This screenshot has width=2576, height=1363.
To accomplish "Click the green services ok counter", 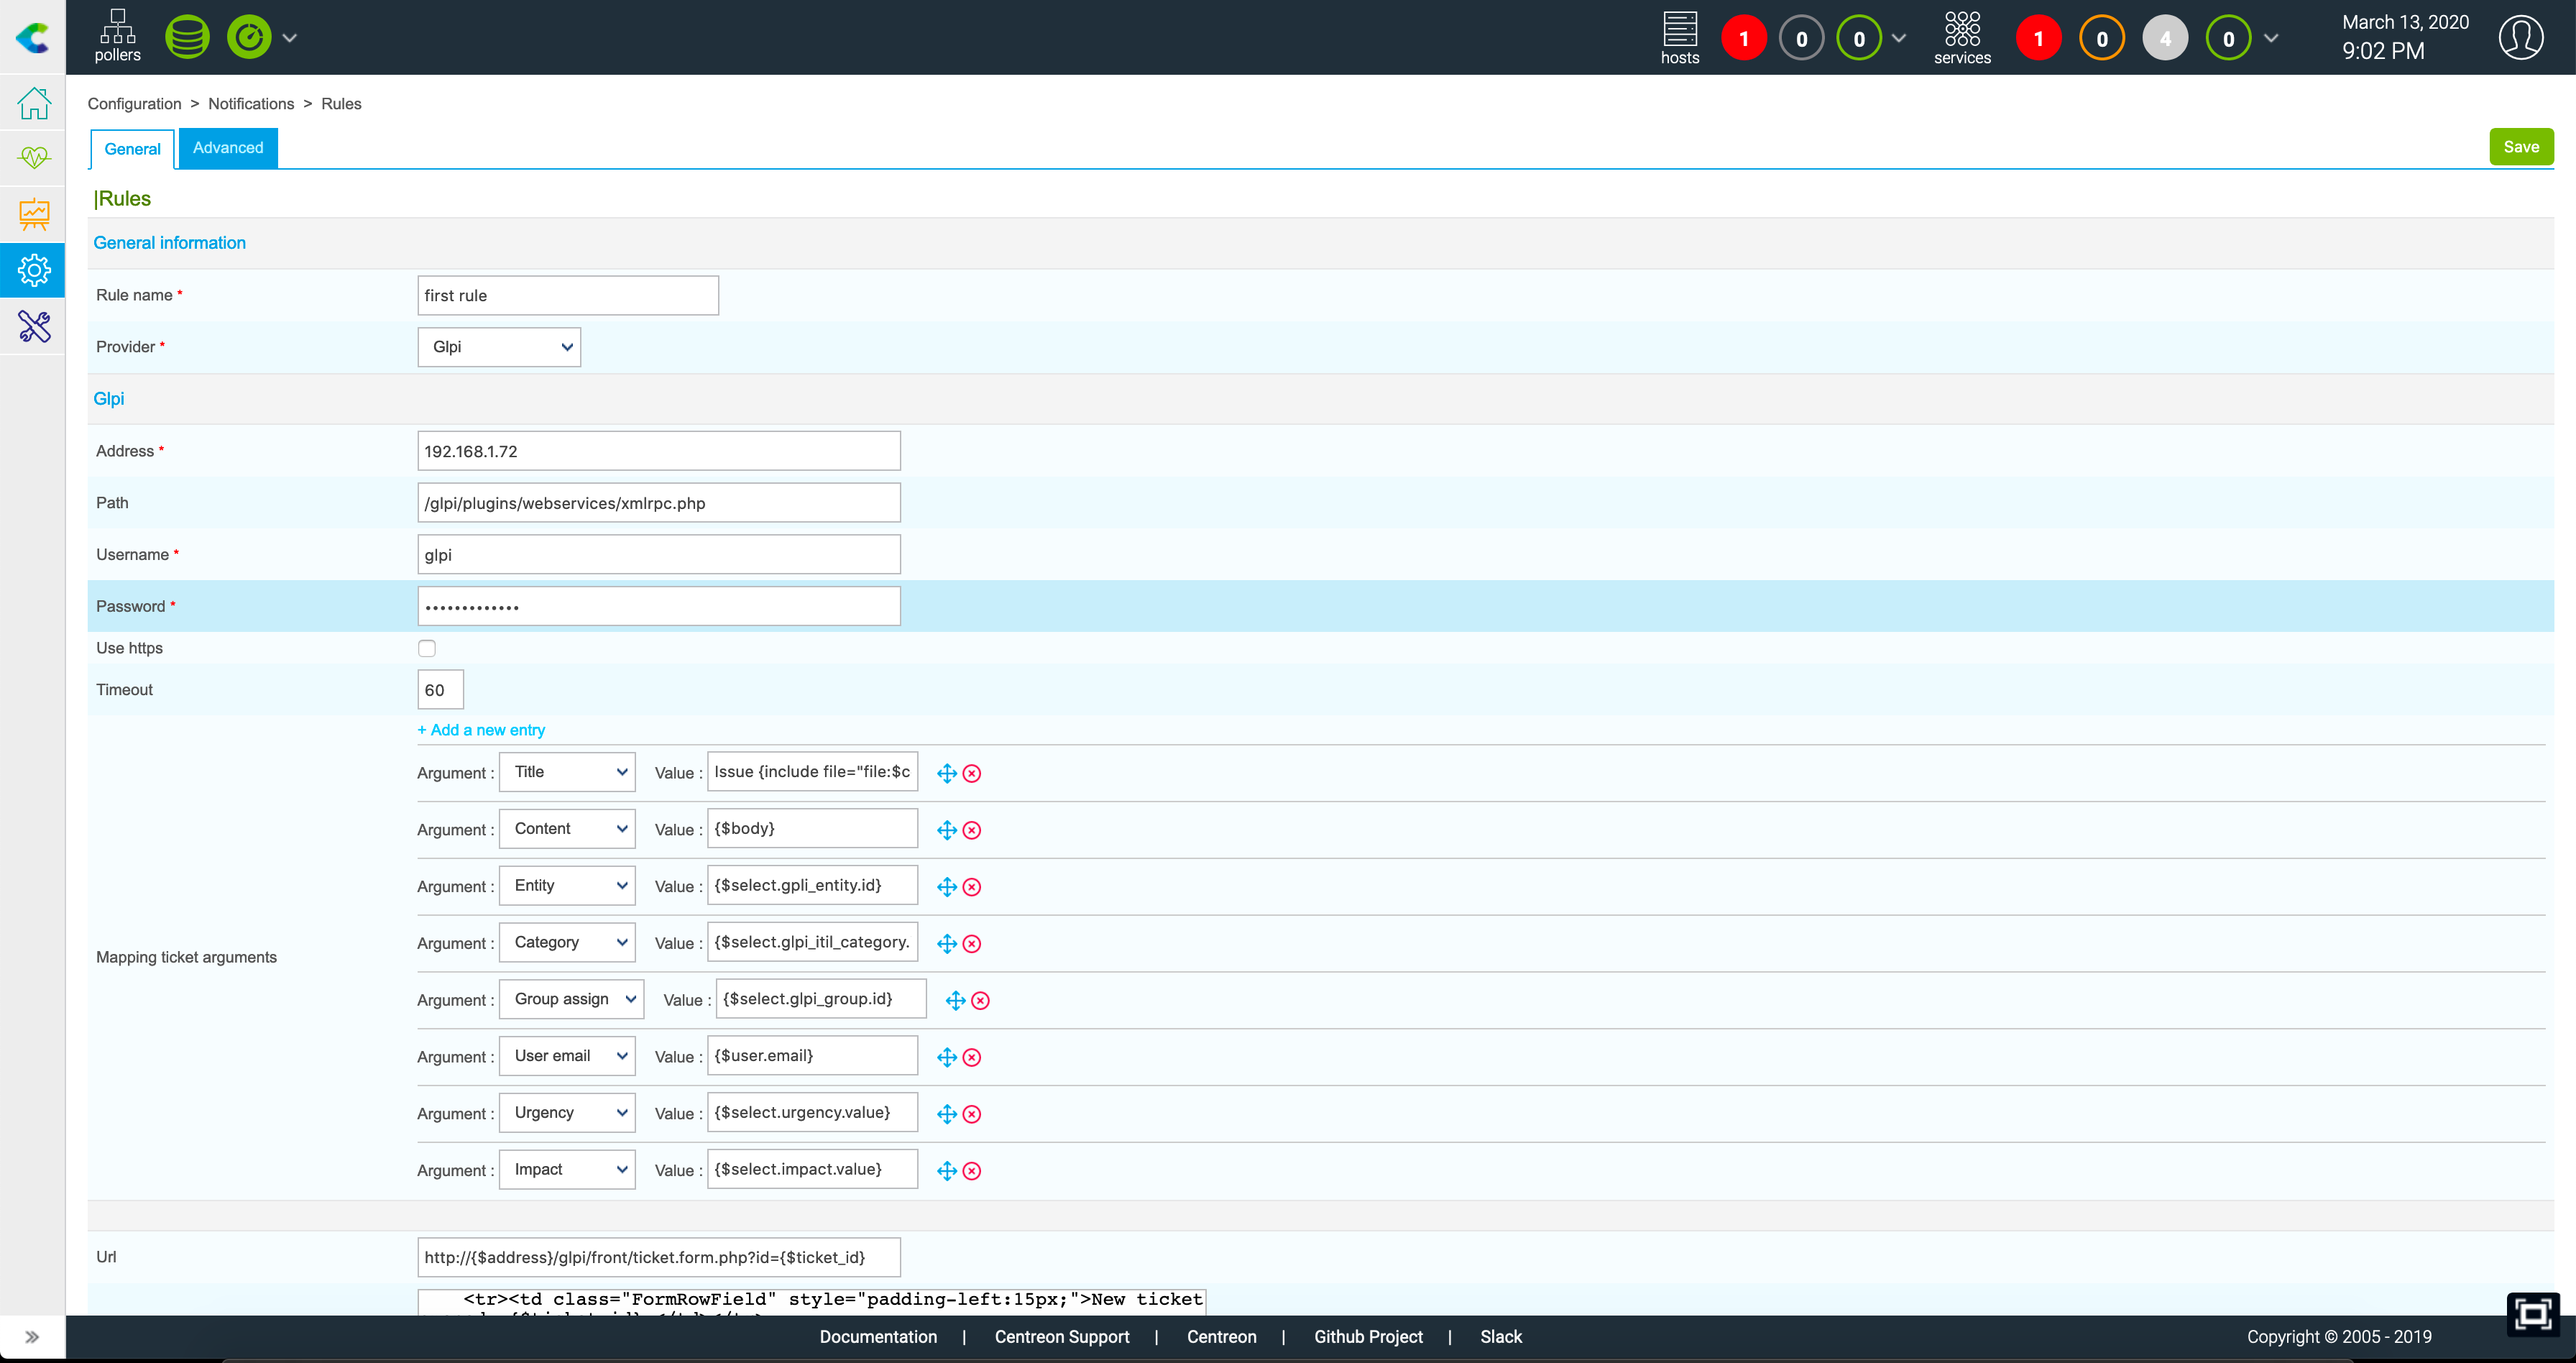I will (x=2229, y=39).
